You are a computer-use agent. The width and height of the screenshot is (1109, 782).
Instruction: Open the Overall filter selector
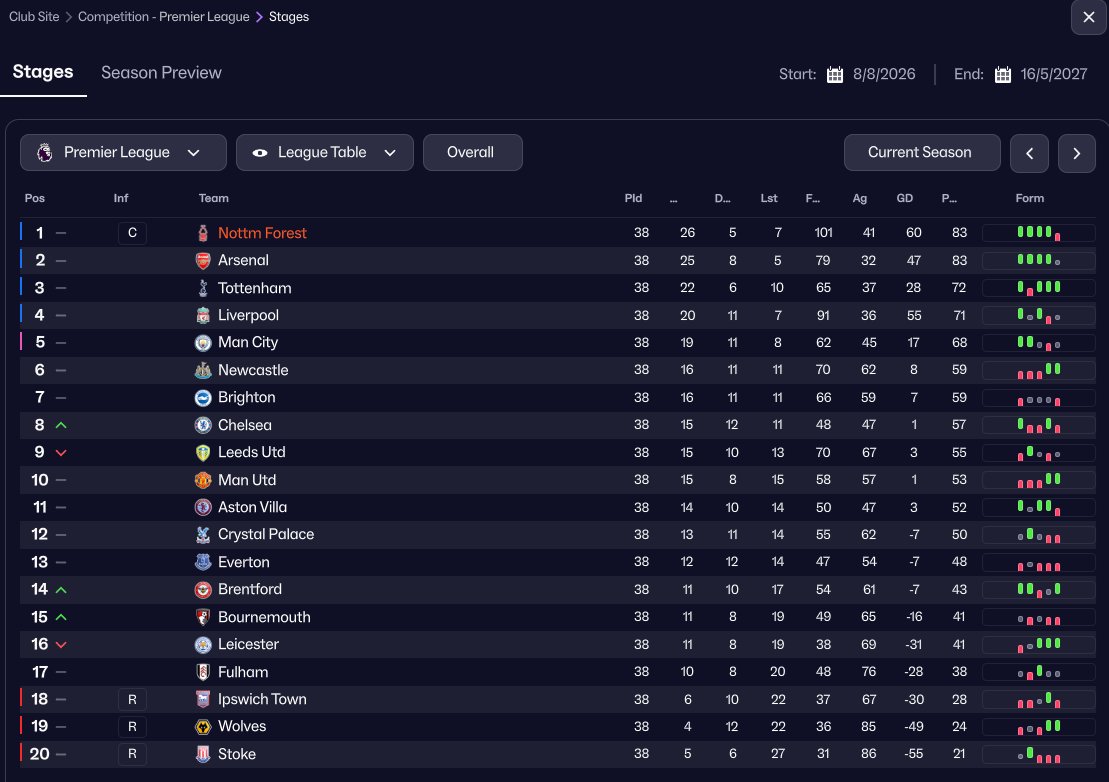point(472,153)
